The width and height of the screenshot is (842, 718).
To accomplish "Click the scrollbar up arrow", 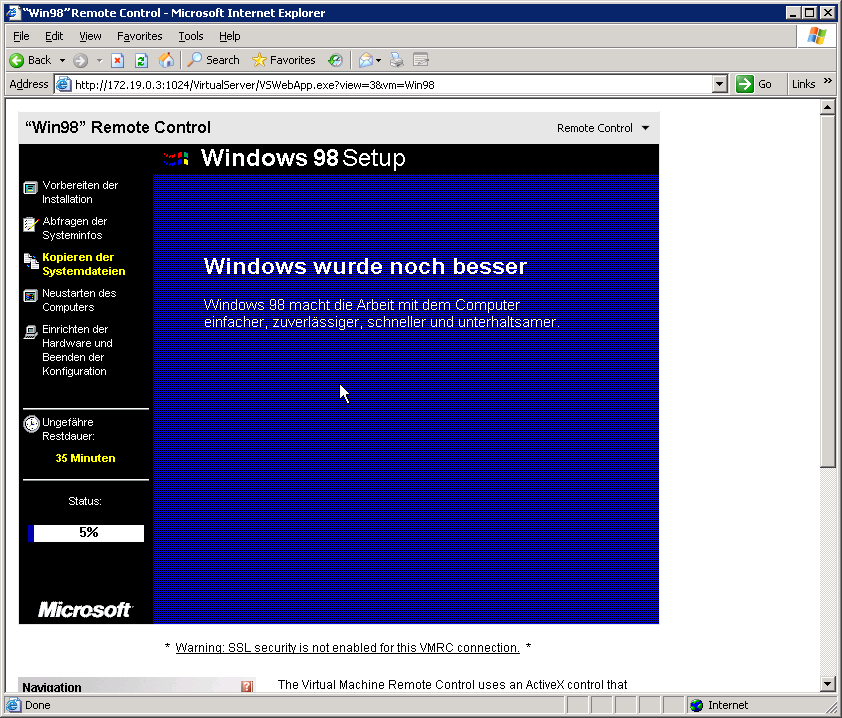I will coord(828,107).
